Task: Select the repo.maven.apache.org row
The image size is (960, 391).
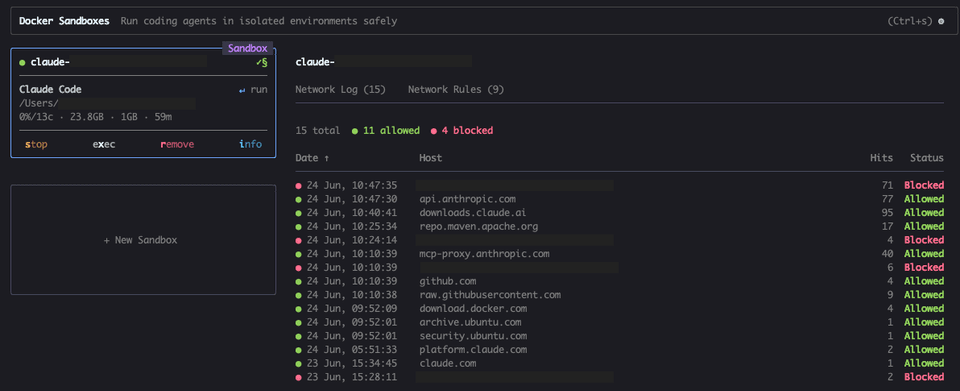Action: [x=620, y=226]
